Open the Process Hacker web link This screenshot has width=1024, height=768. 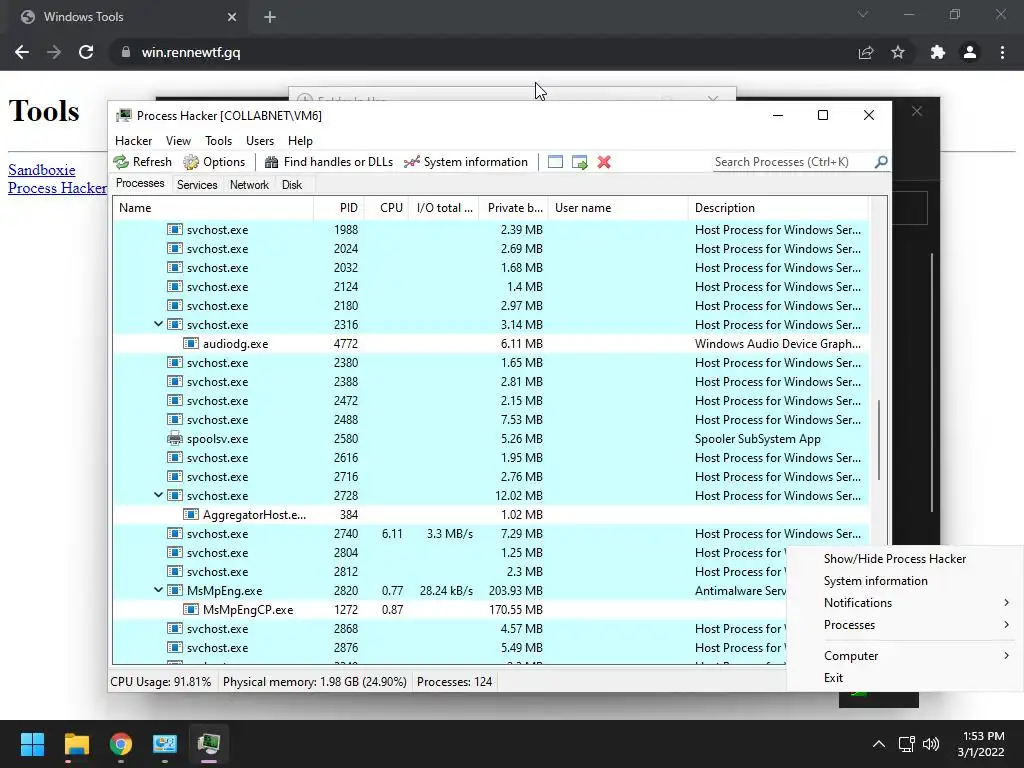(57, 188)
